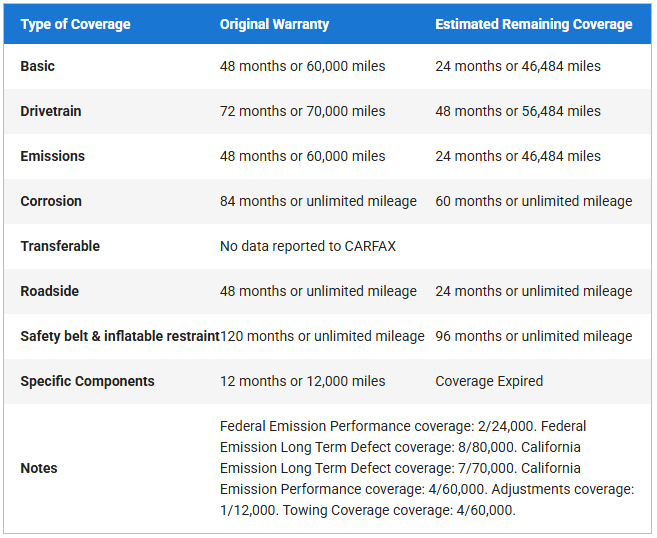Click the Notes row label
Screen dimensions: 657x538
[39, 468]
